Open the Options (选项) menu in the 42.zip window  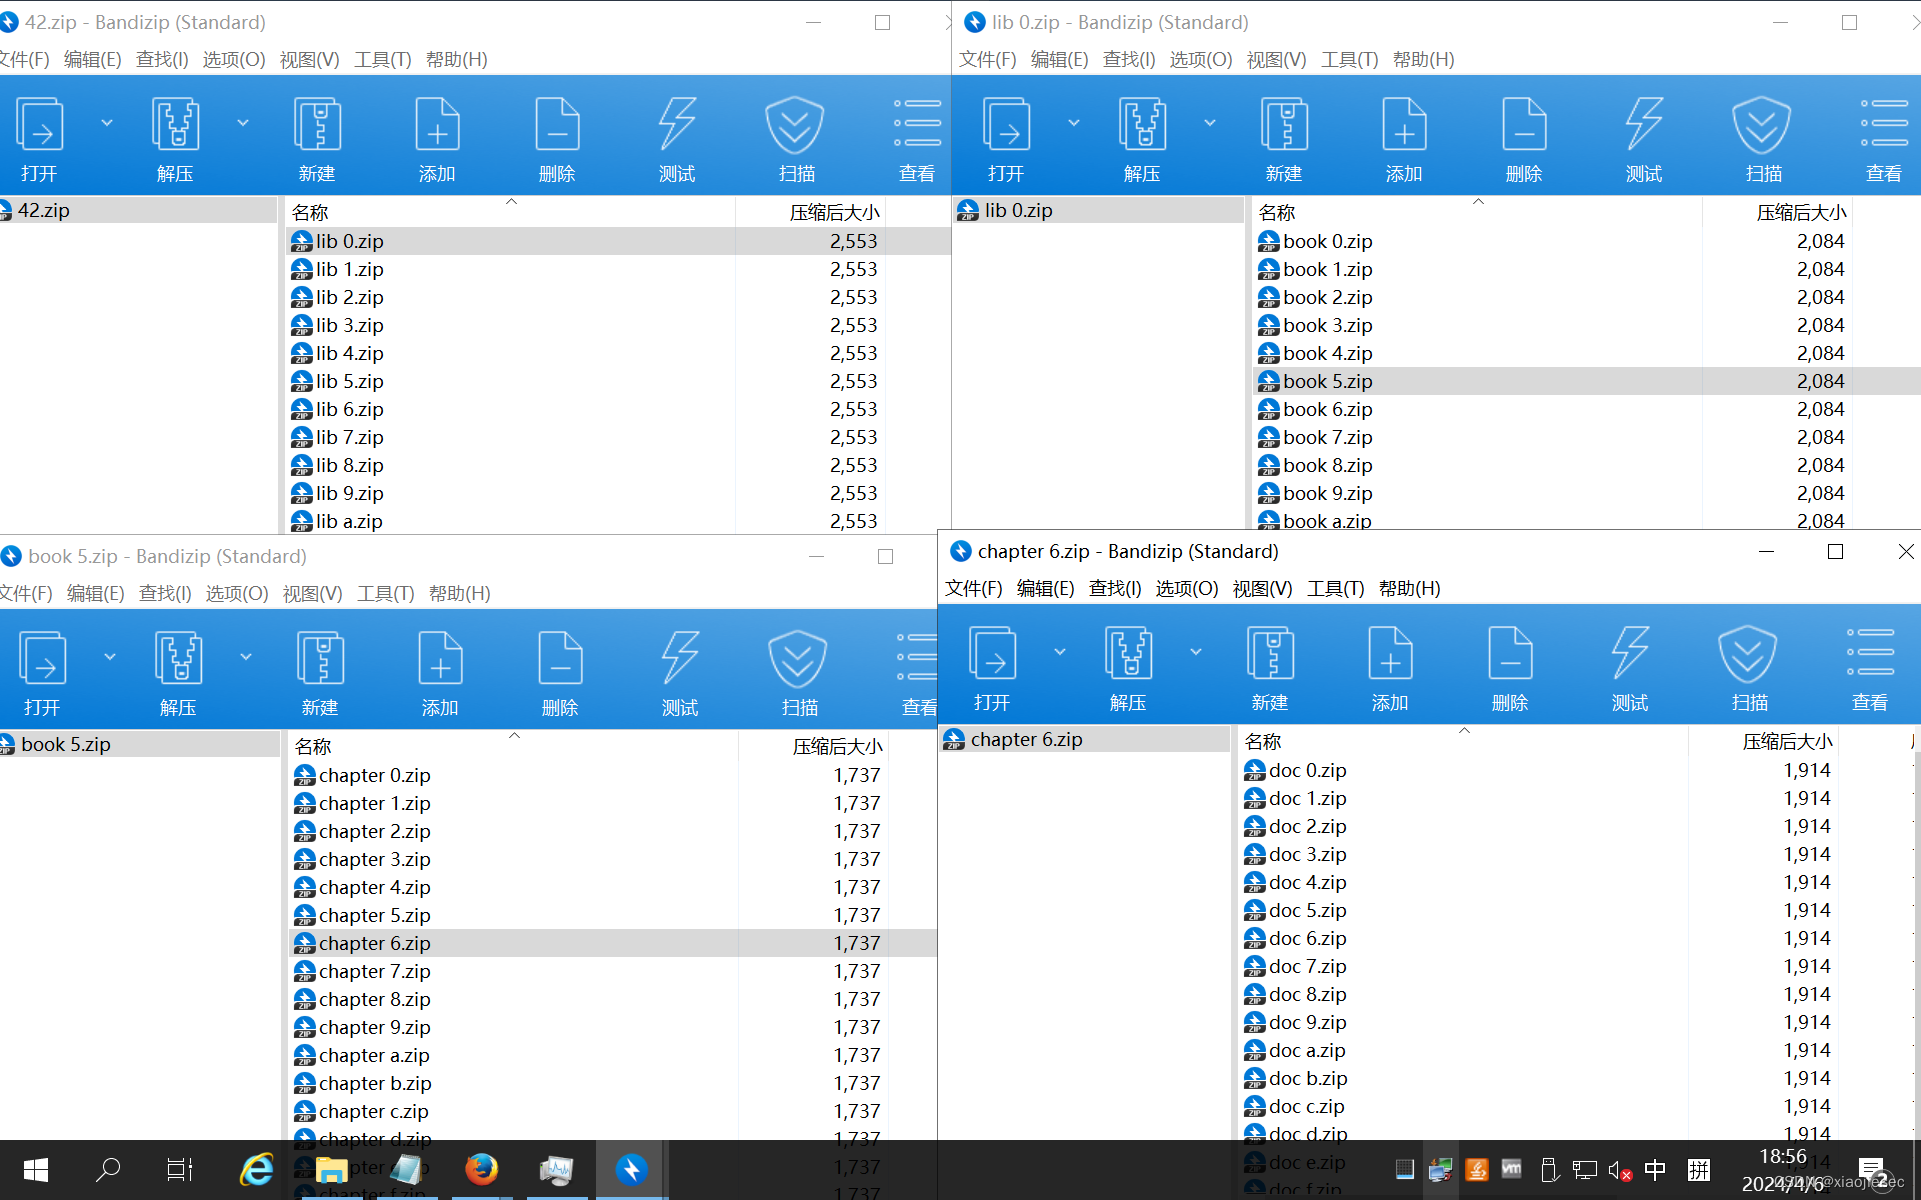[233, 59]
